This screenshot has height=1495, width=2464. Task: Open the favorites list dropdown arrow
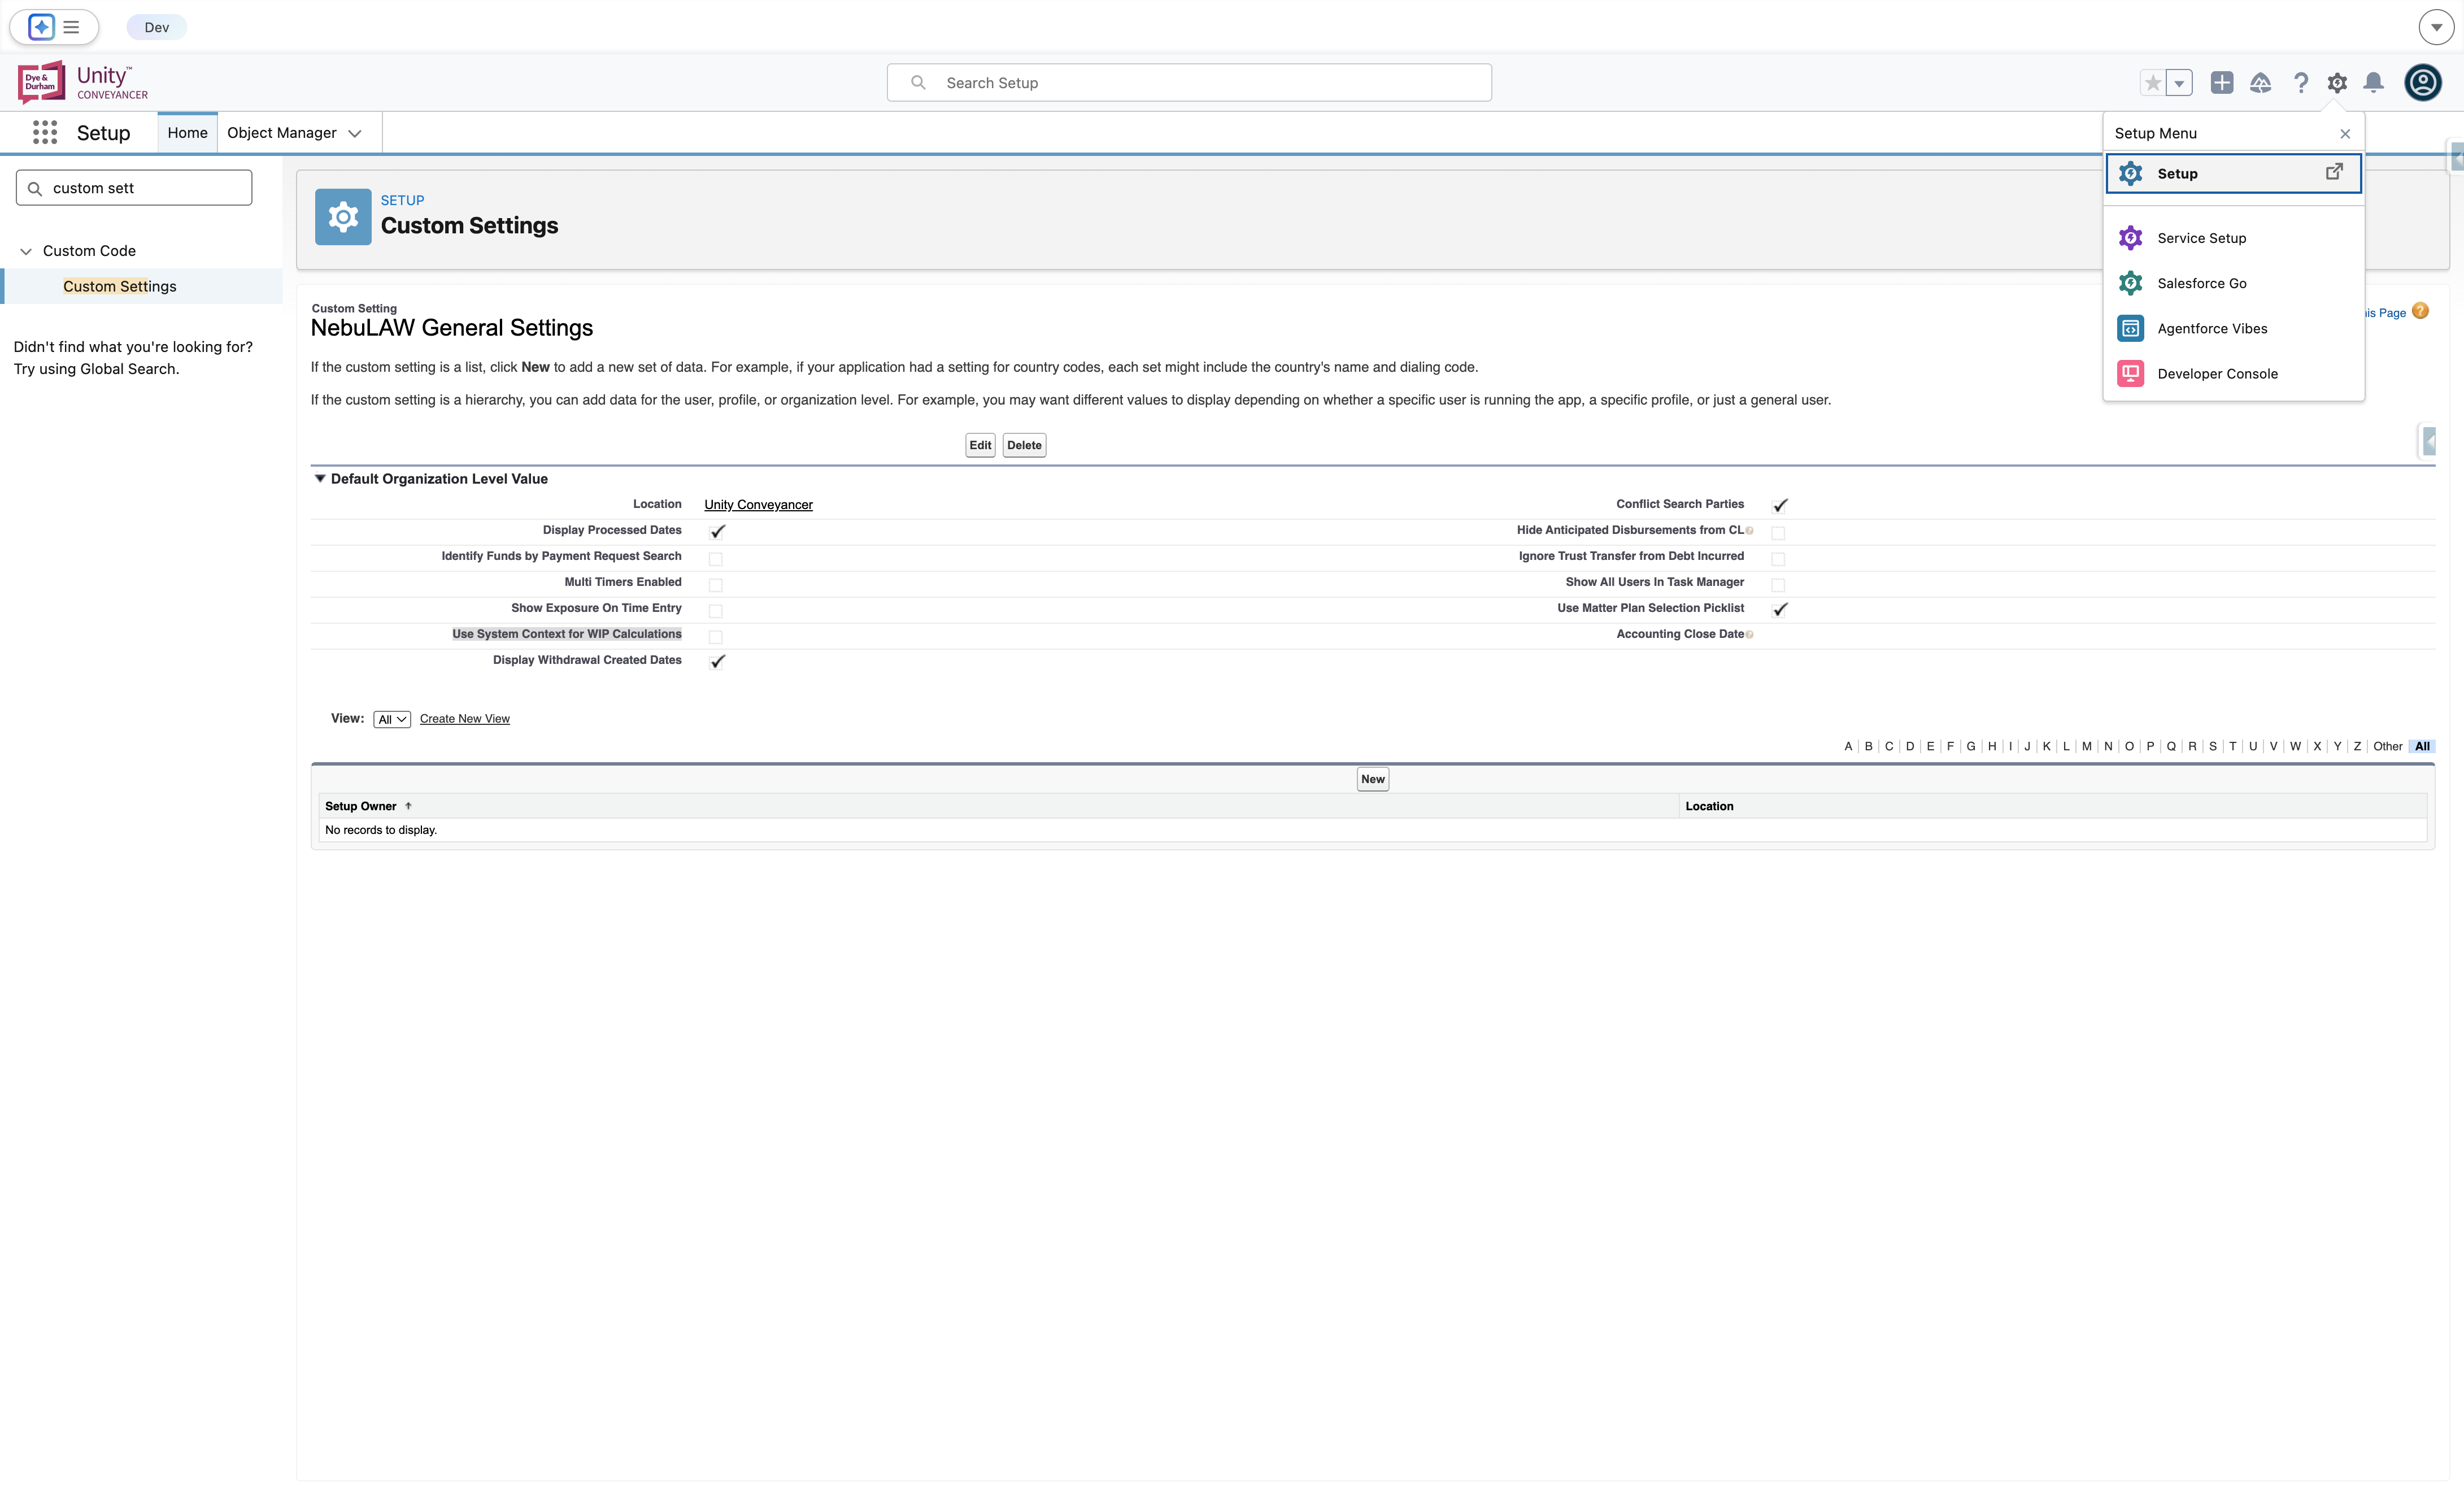2179,83
